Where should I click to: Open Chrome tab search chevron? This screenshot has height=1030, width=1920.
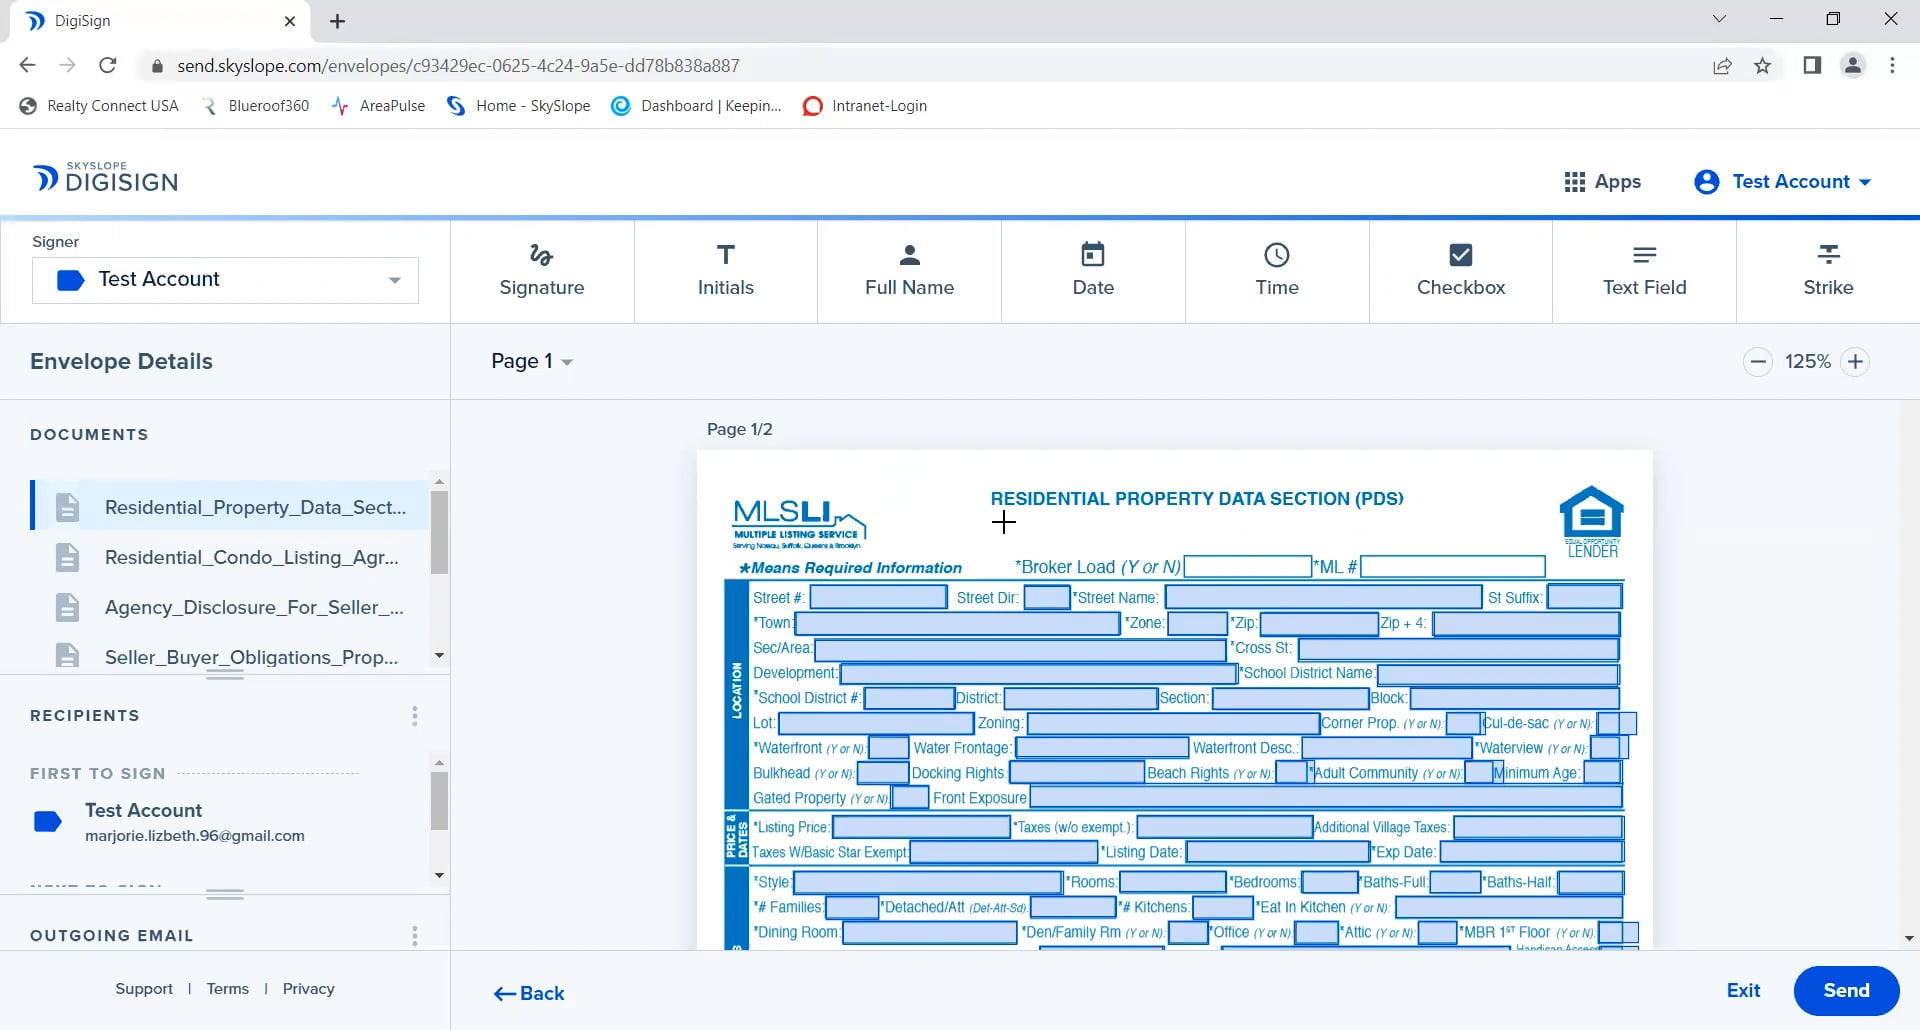point(1719,19)
